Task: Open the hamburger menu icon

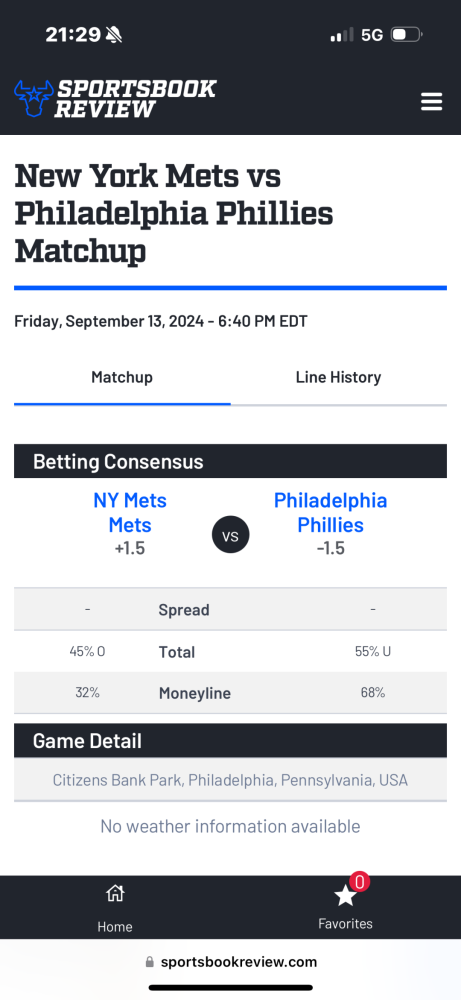Action: tap(432, 101)
